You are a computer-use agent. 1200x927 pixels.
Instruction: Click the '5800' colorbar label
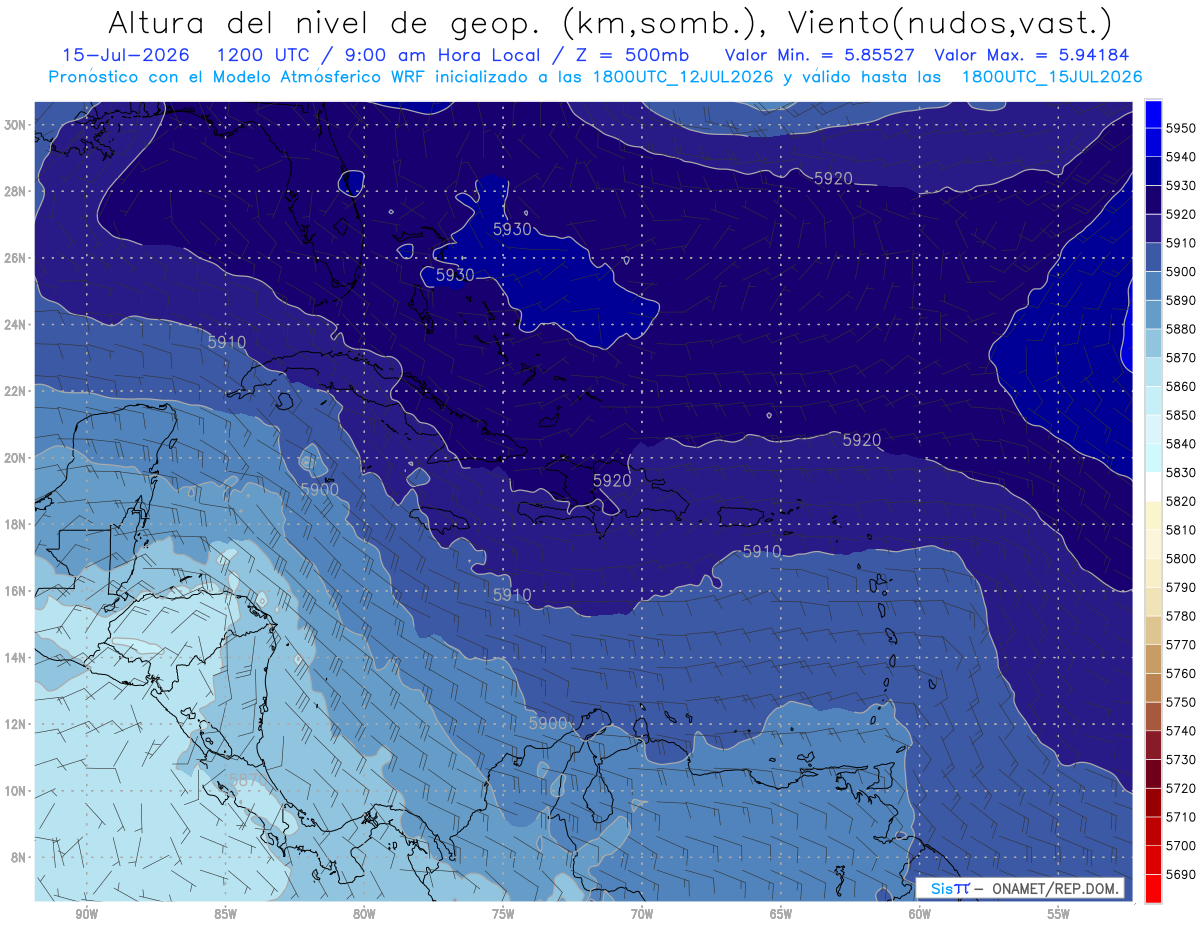coord(1181,558)
